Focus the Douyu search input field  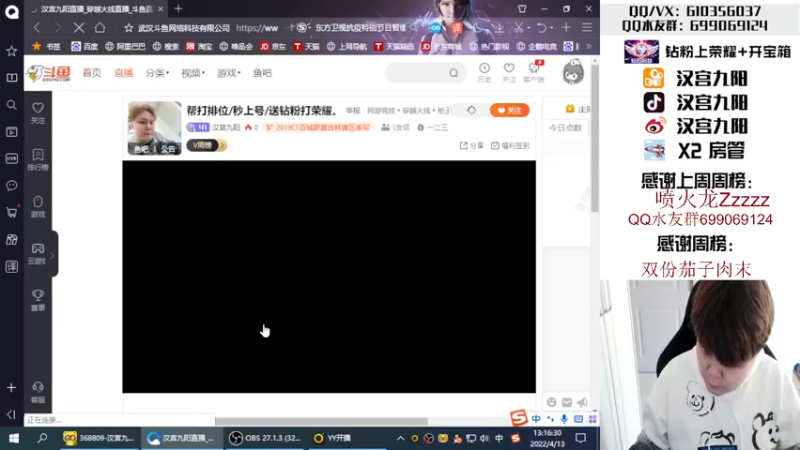tap(418, 73)
